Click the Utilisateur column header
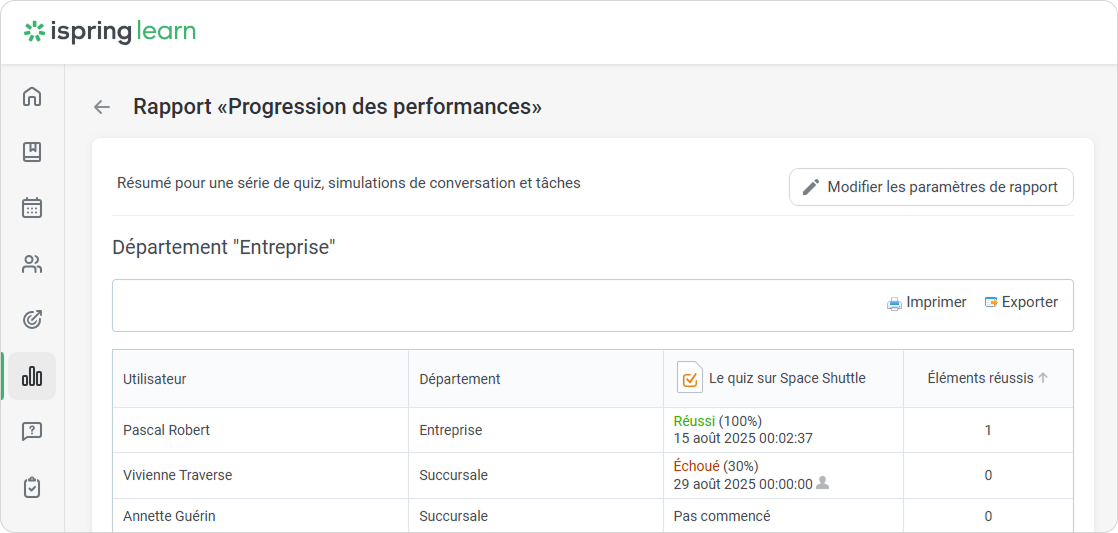1118x533 pixels. 155,379
